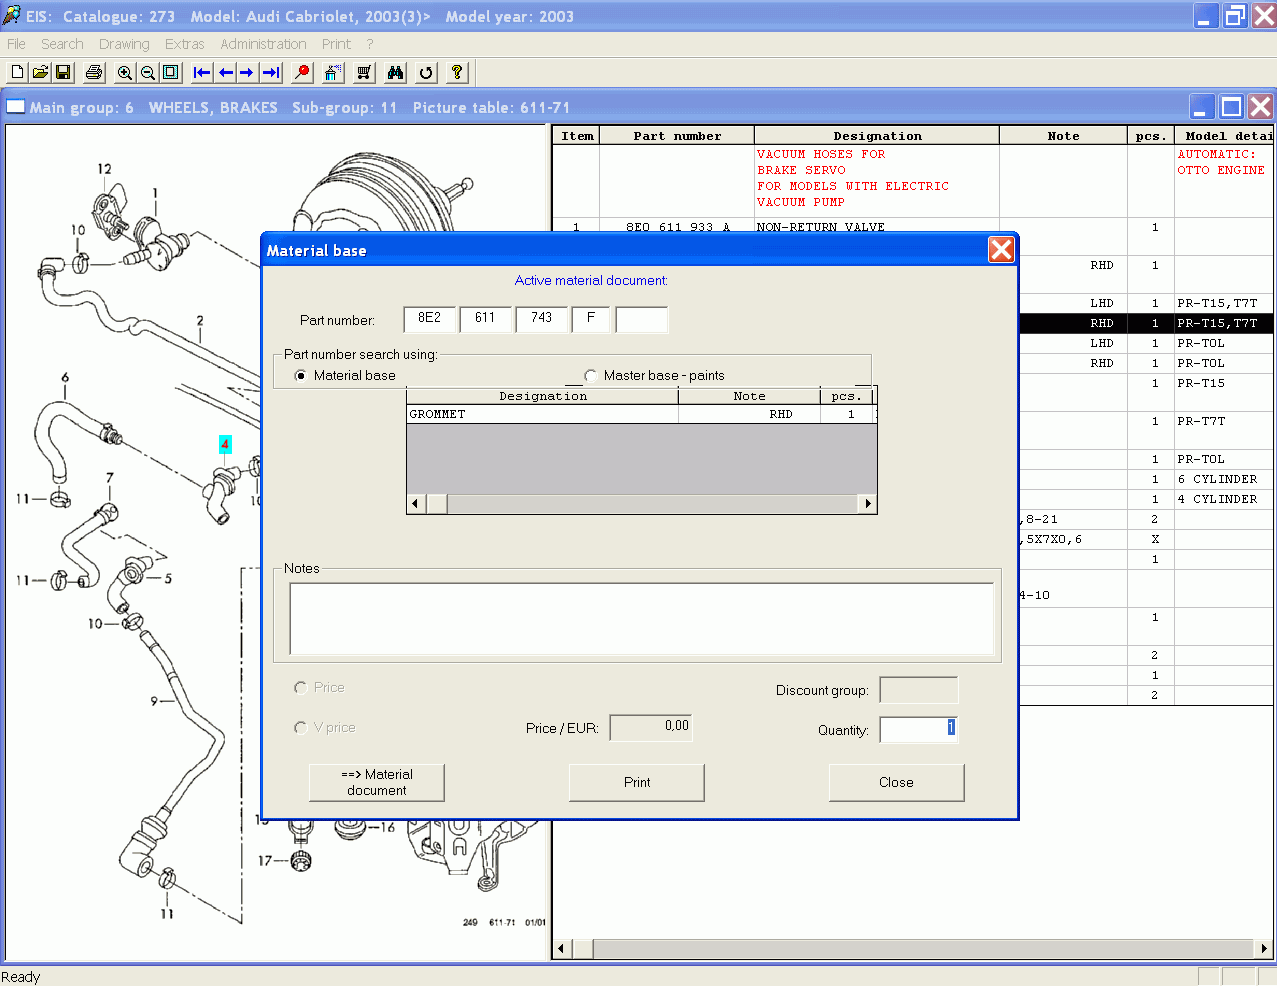
Task: Open the shopping cart toolbar icon
Action: click(x=364, y=72)
